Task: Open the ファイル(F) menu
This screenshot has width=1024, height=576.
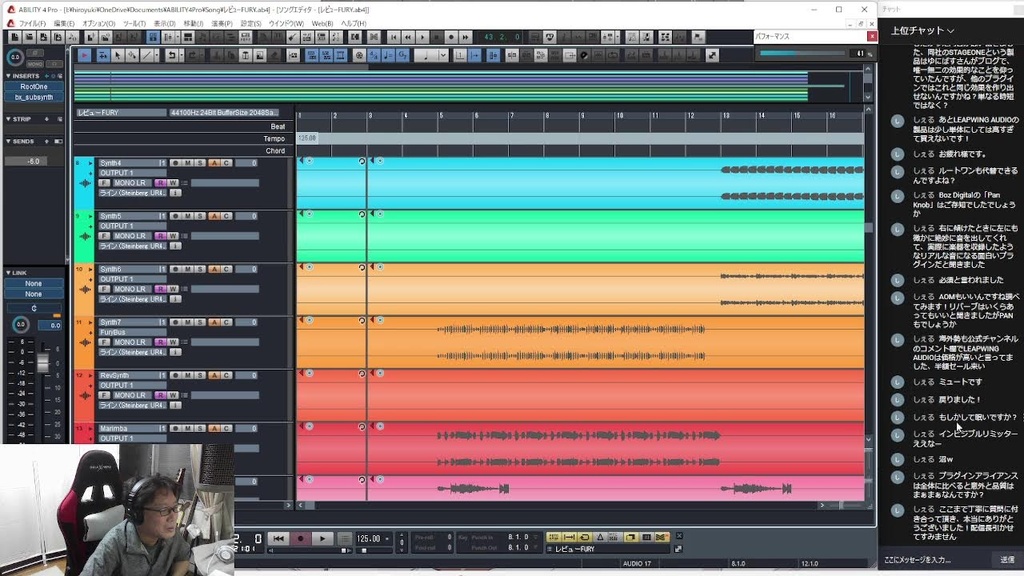Action: 32,23
